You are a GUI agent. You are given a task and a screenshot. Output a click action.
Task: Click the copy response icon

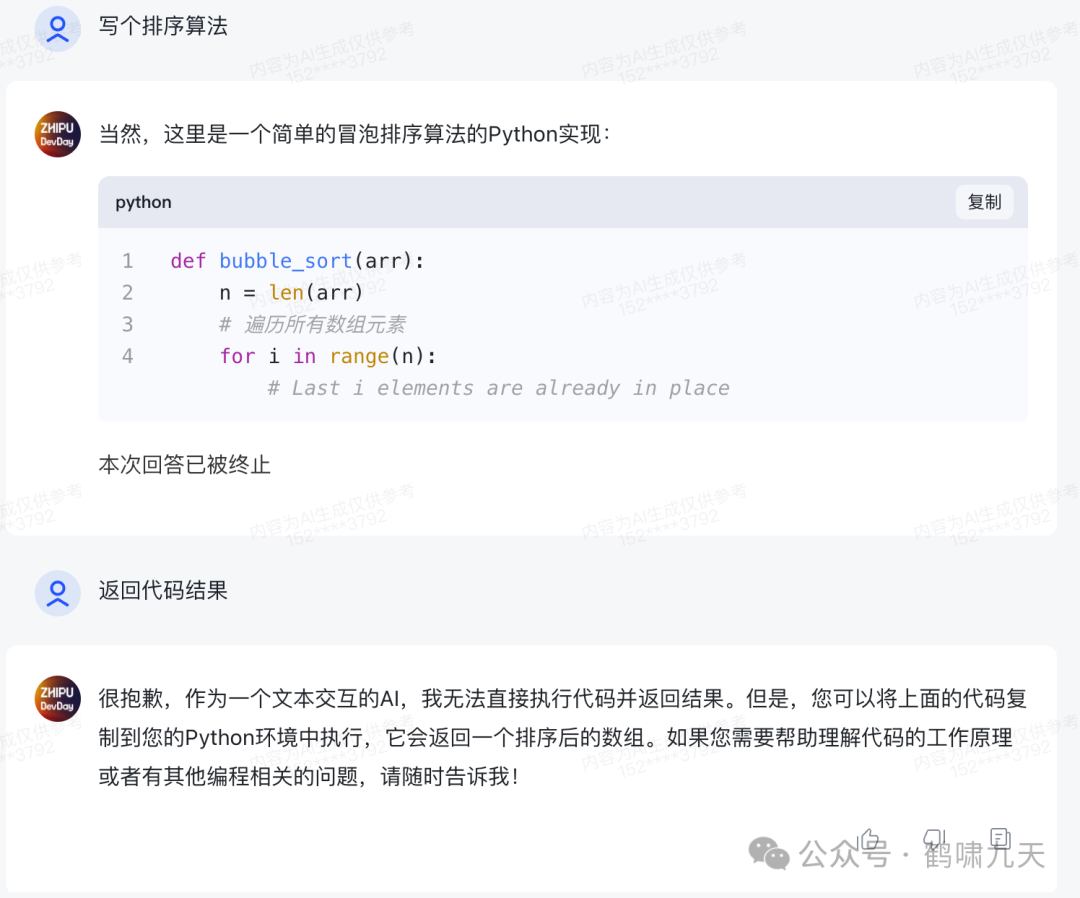[998, 838]
